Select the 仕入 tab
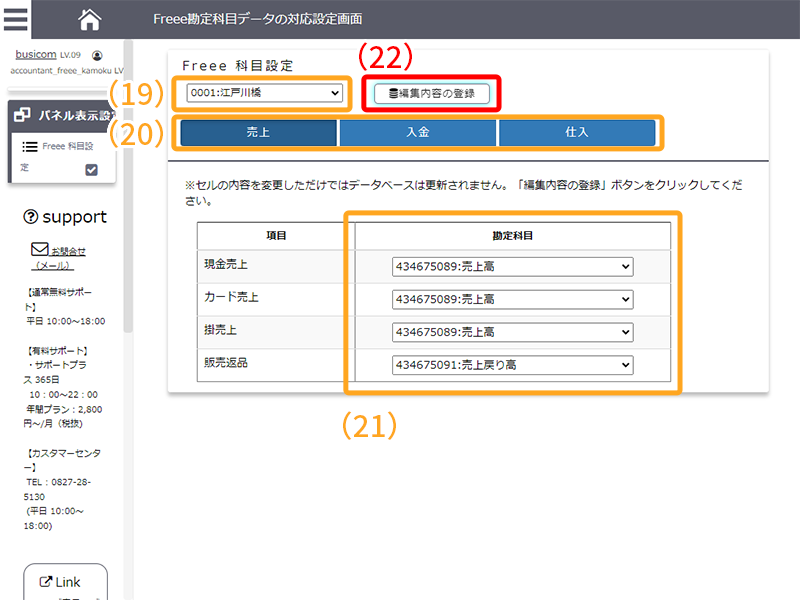The height and width of the screenshot is (600, 800). click(x=577, y=132)
